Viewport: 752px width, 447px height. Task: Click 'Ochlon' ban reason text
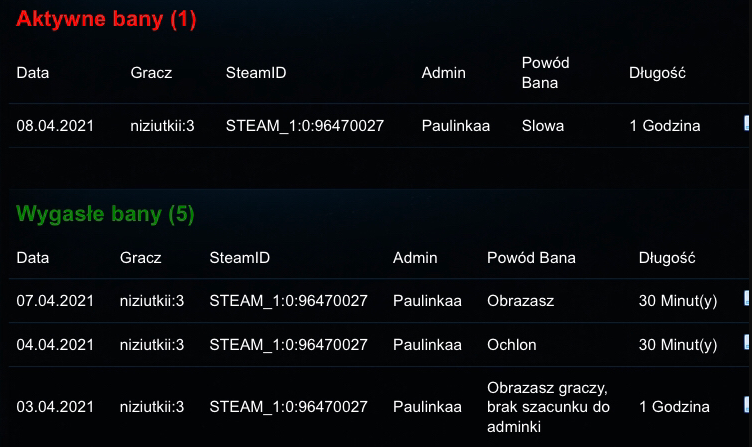click(x=512, y=345)
